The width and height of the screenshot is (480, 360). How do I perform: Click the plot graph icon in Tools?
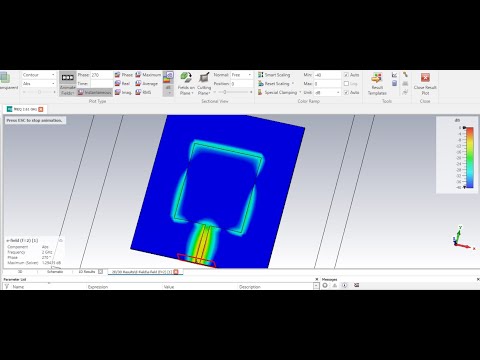pos(394,75)
